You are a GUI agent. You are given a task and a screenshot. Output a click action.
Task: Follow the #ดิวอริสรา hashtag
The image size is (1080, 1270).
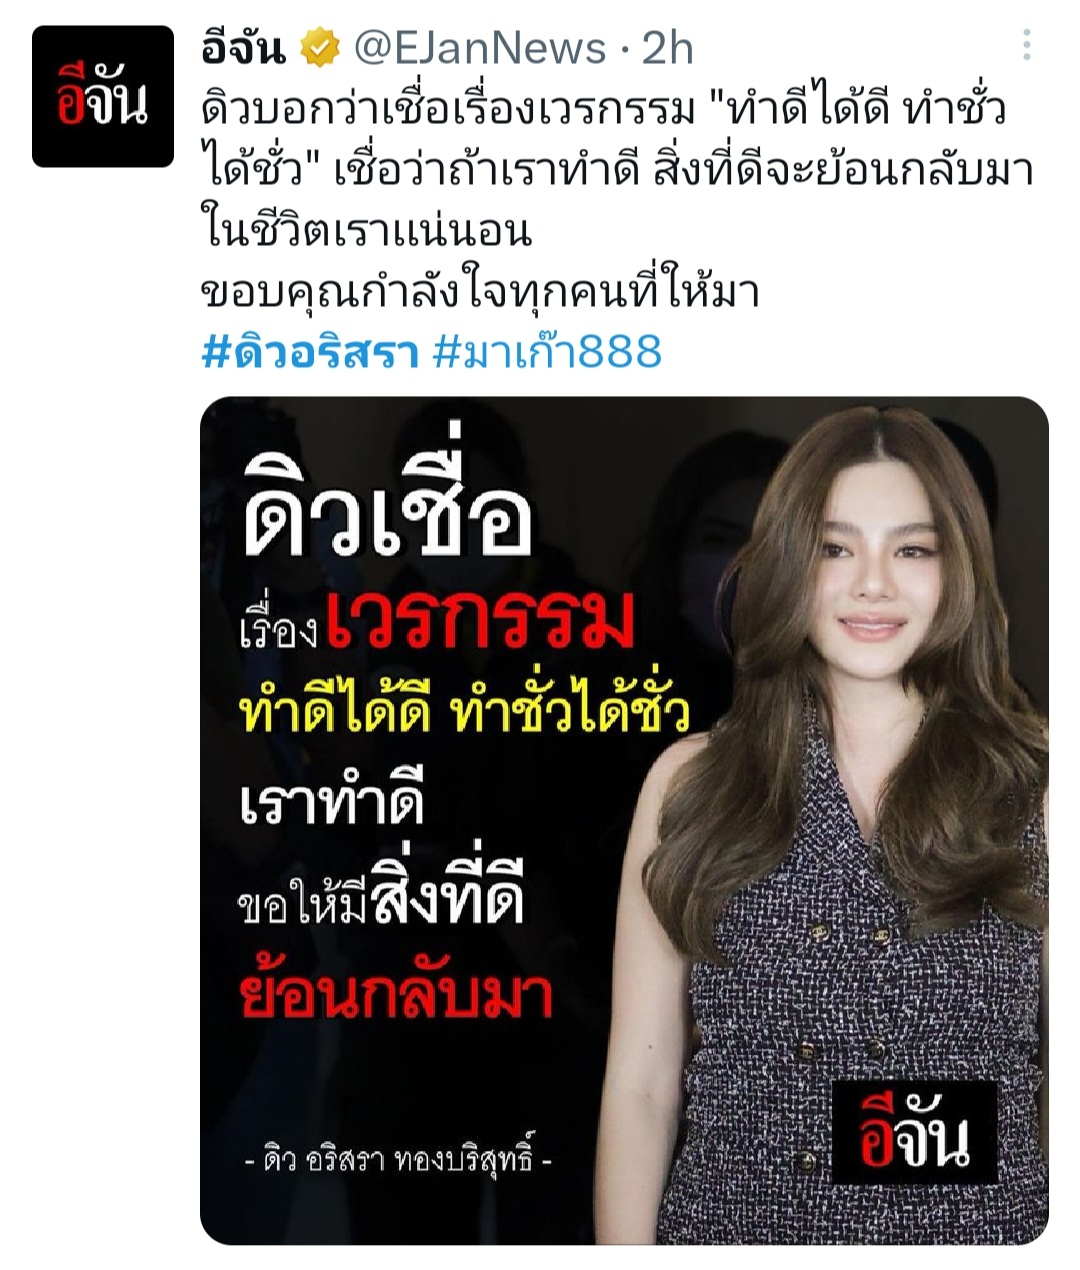click(310, 352)
